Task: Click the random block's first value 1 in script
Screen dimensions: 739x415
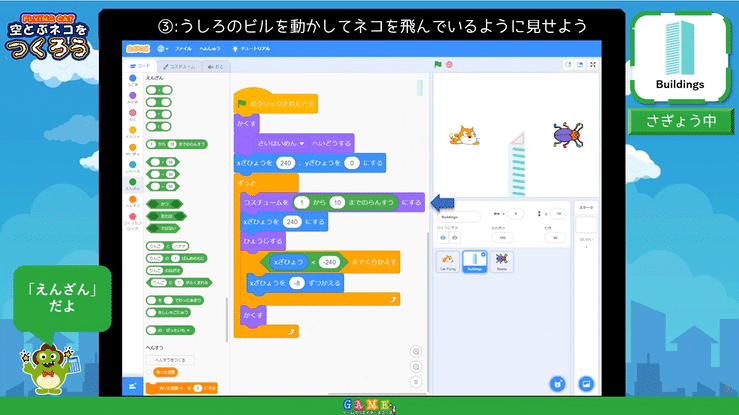Action: (301, 203)
